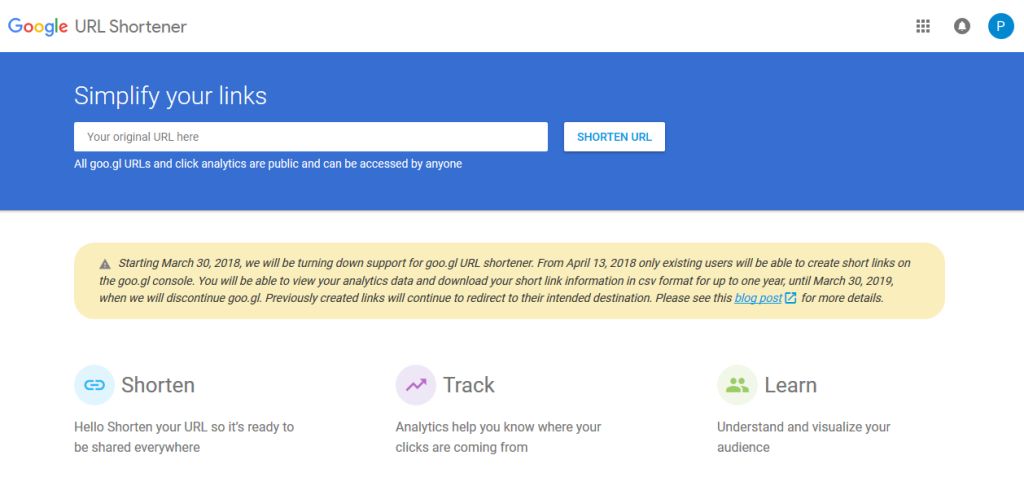Click the Learn description about your audience
Viewport: 1024px width, 499px height.
click(803, 437)
